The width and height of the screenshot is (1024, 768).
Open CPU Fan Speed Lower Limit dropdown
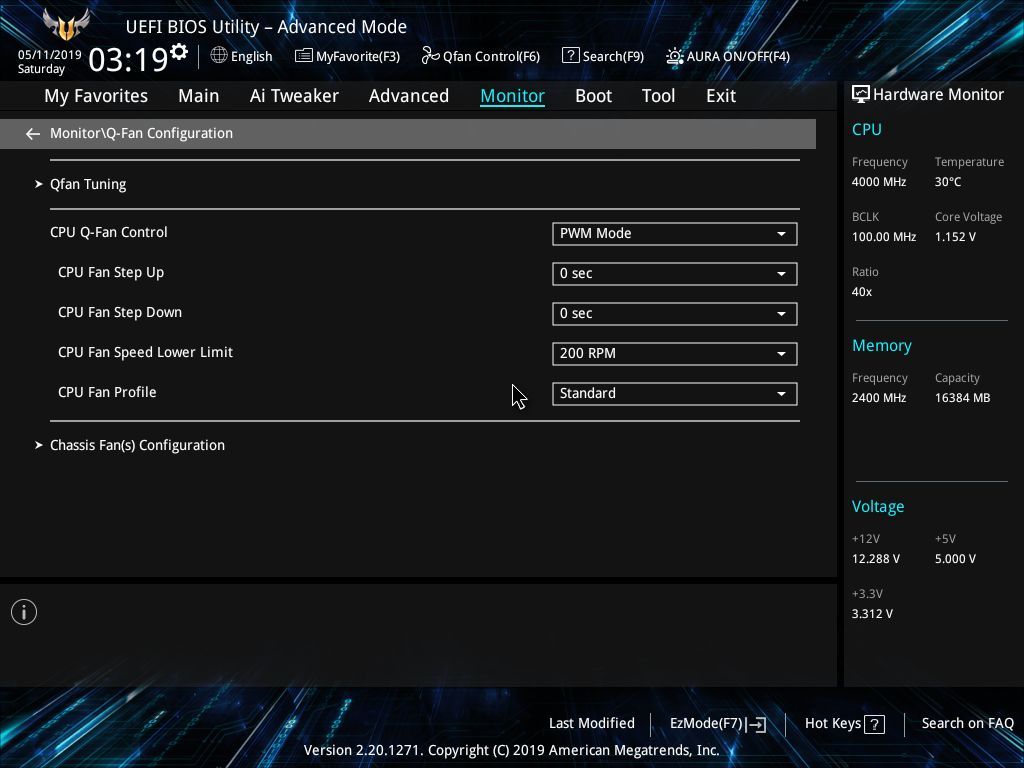pos(675,353)
